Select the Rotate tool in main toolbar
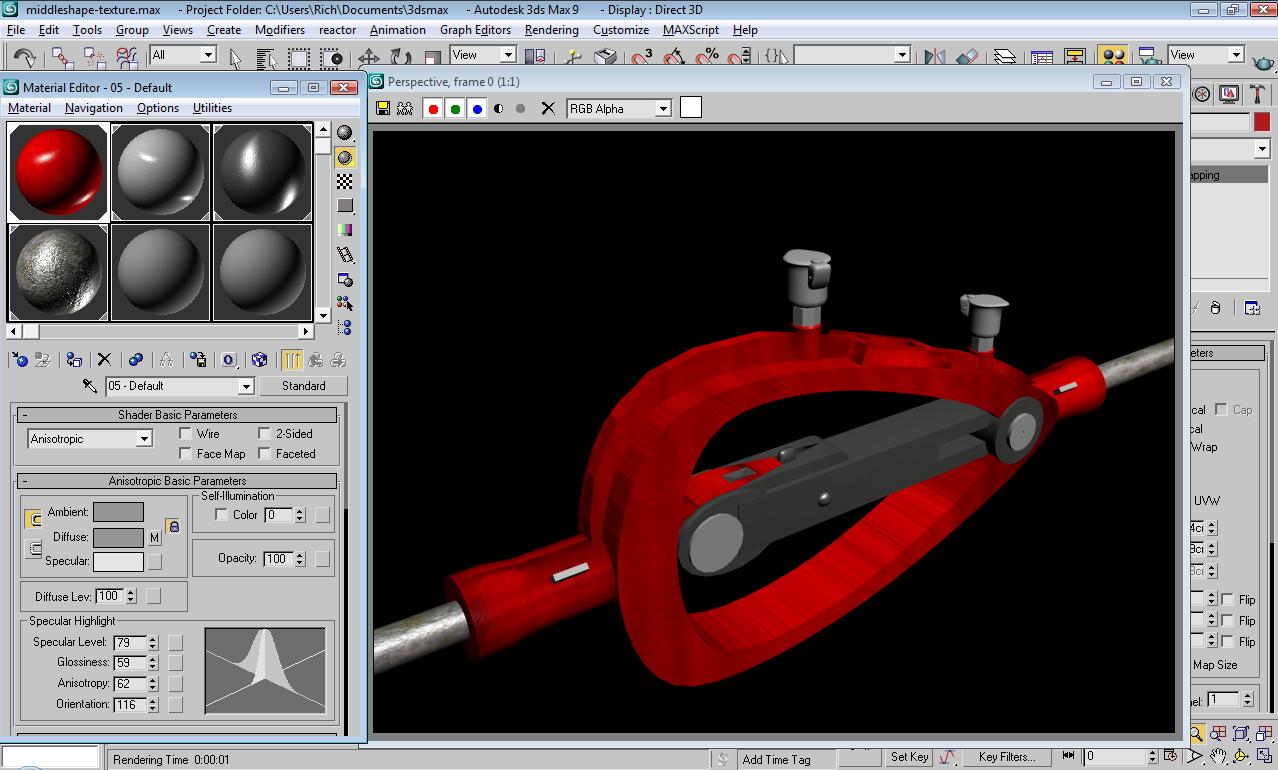1278x770 pixels. pos(401,57)
